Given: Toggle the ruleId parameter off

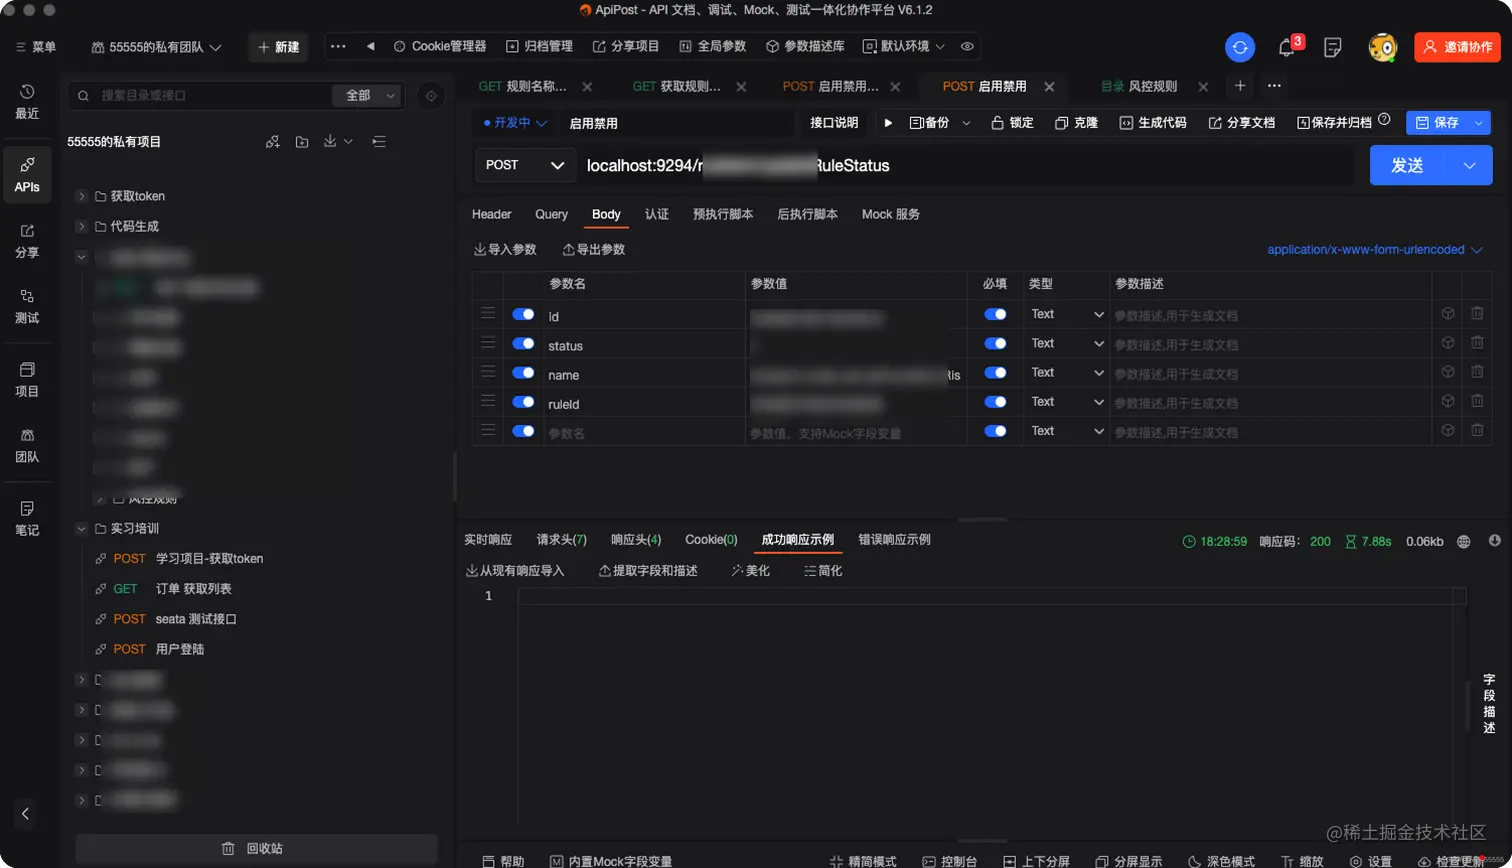Looking at the screenshot, I should coord(523,400).
